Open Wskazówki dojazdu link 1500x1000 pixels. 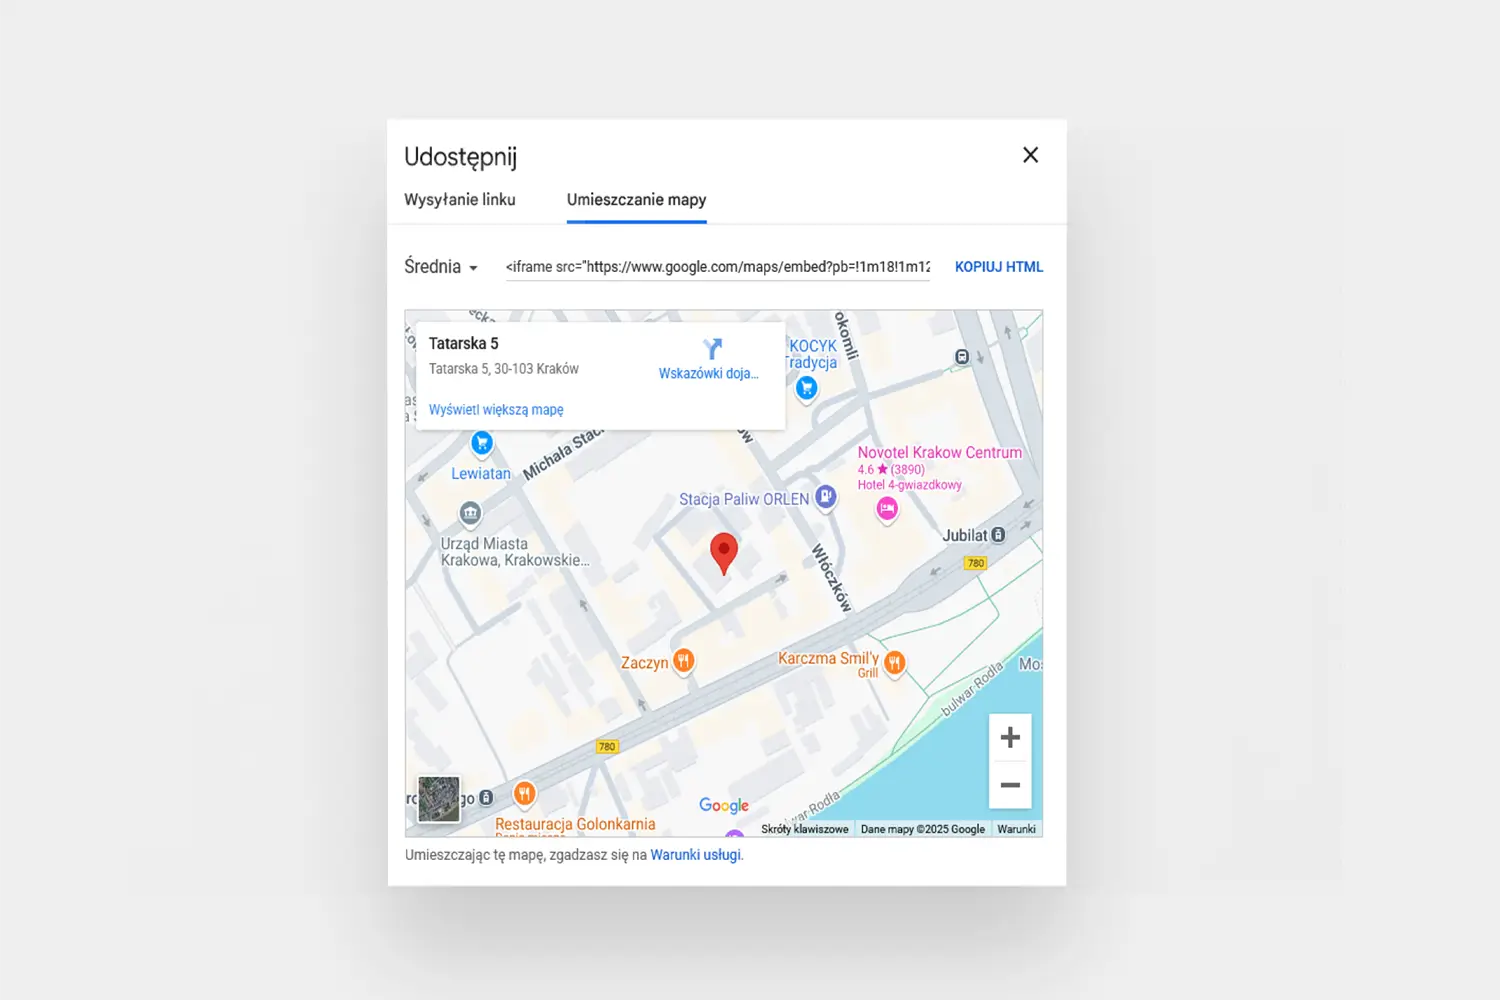(708, 373)
